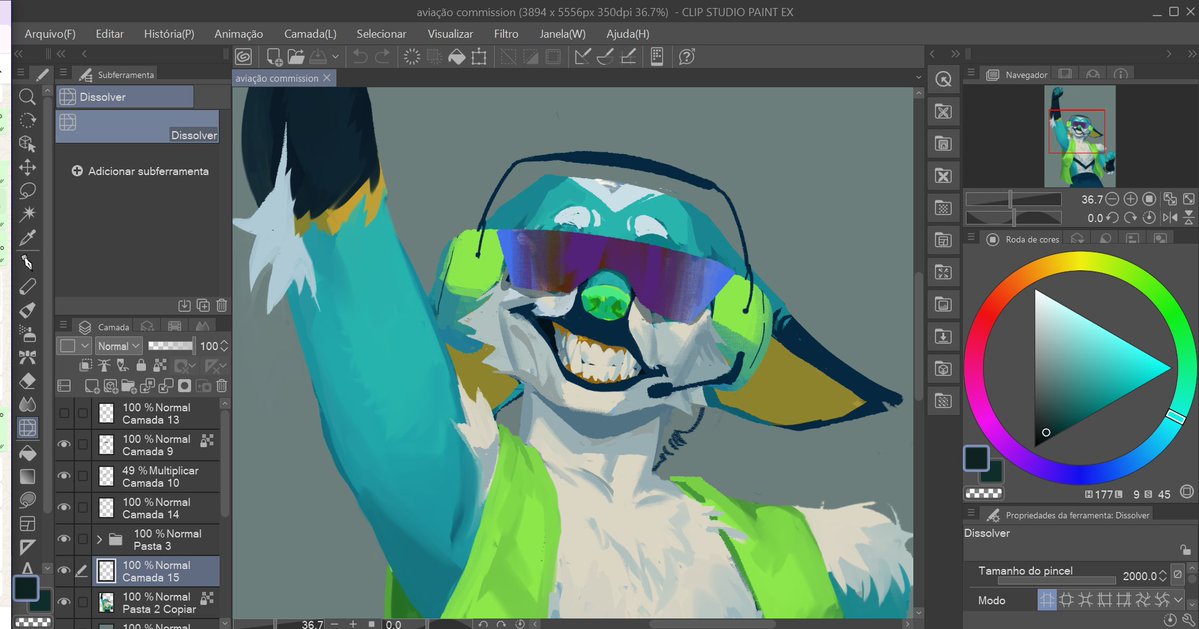The height and width of the screenshot is (629, 1199).
Task: Delete layer with Camada trash icon
Action: coord(222,386)
